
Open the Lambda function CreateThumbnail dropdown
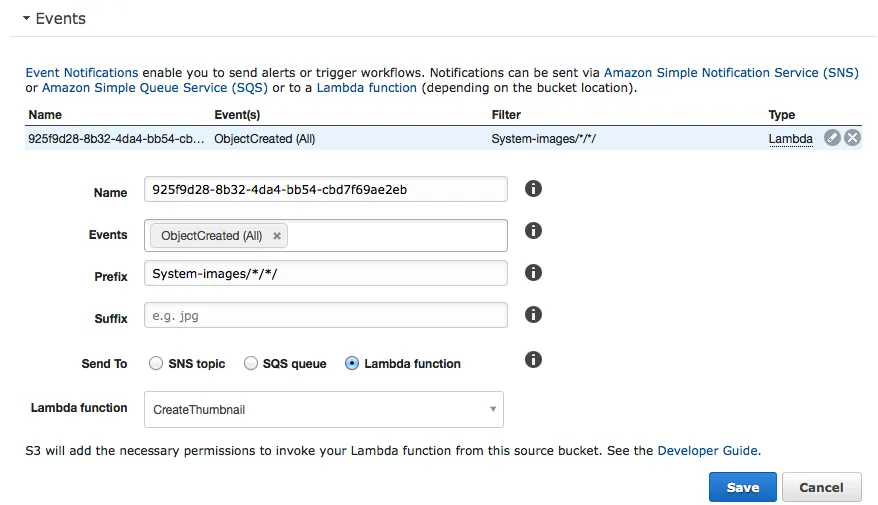324,410
